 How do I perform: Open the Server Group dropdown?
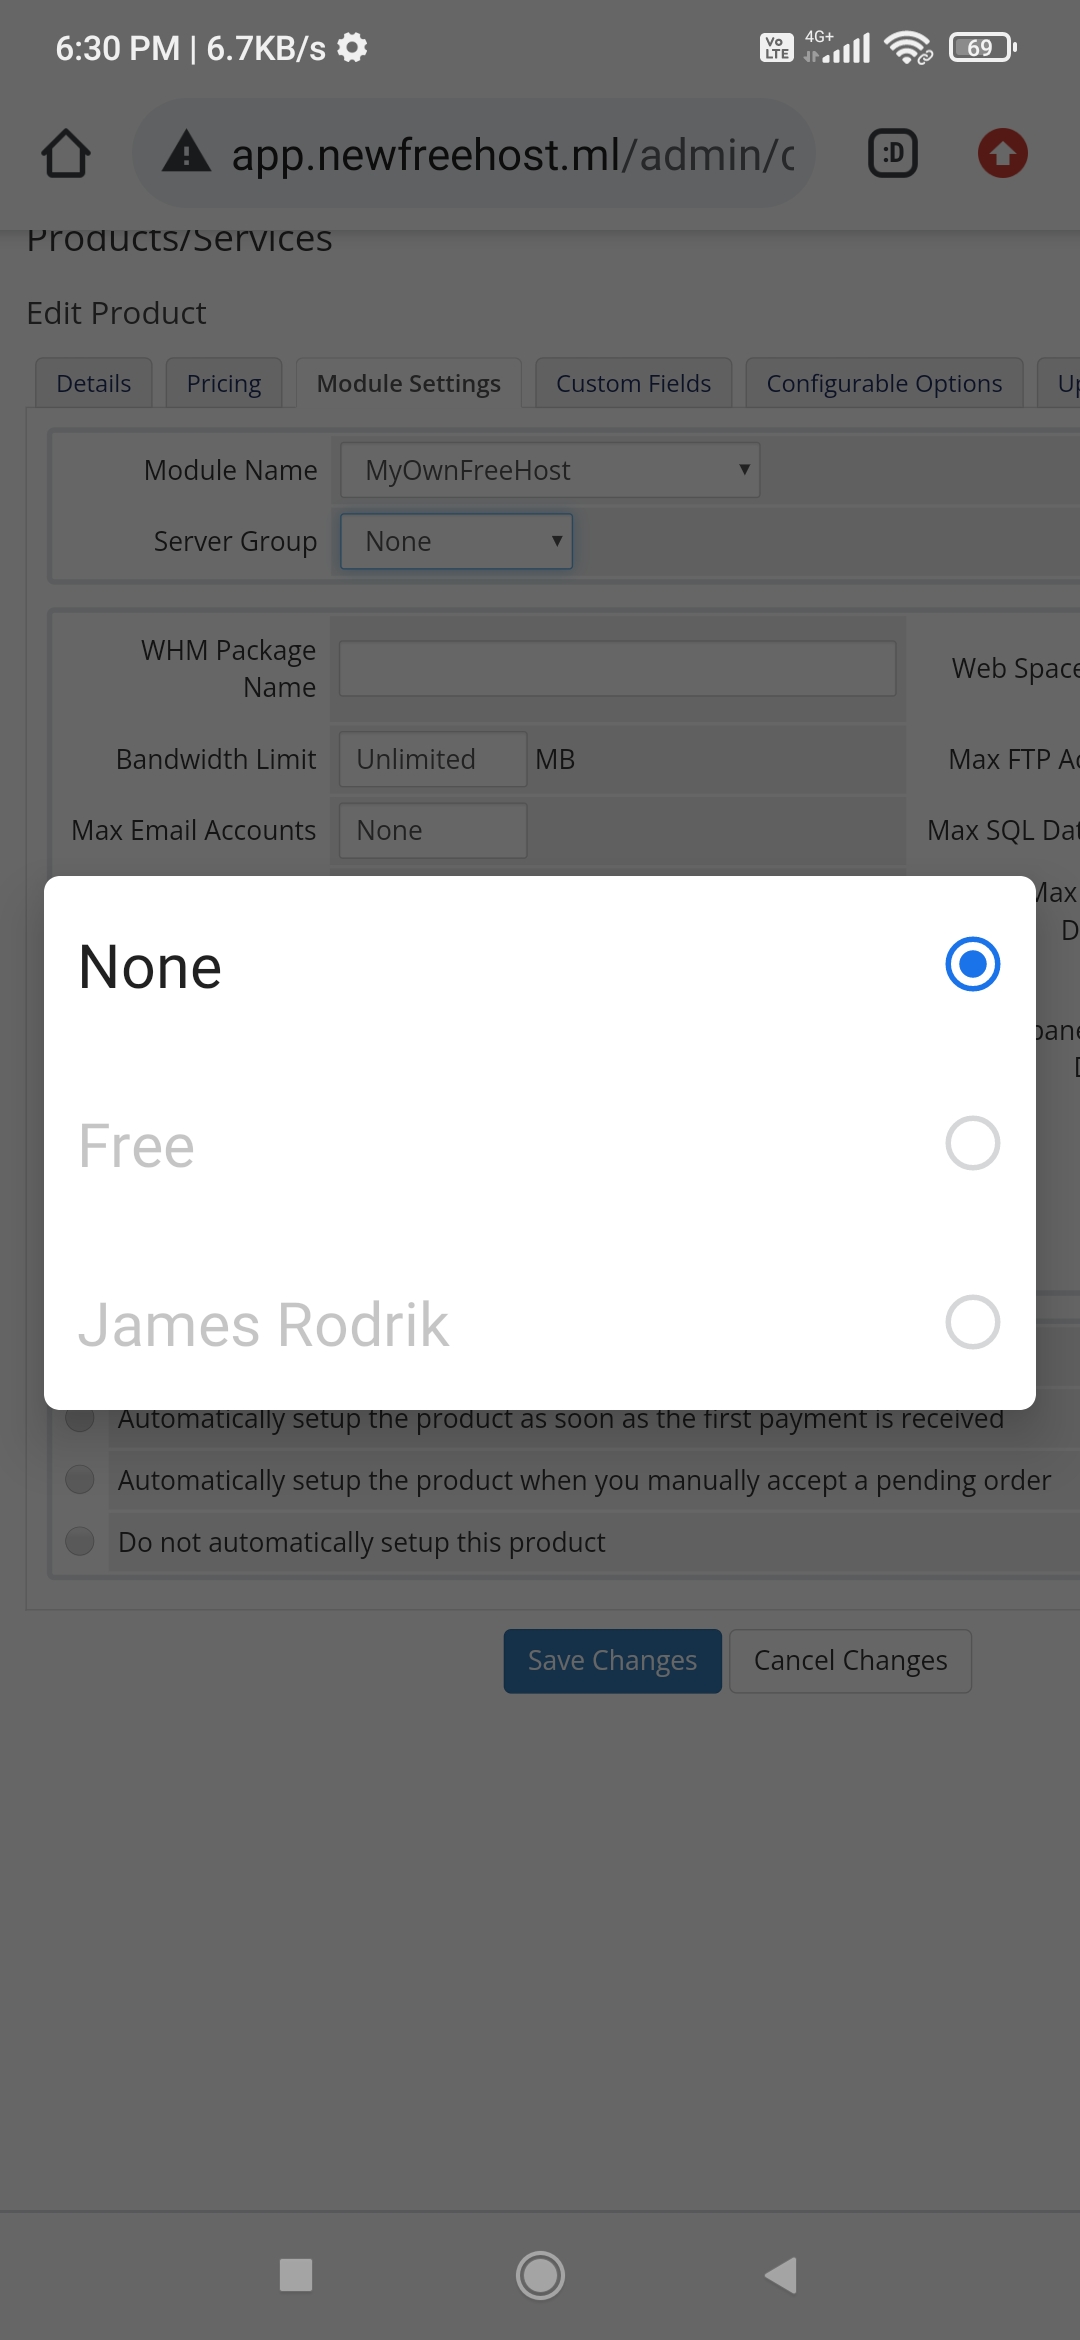[x=456, y=541]
